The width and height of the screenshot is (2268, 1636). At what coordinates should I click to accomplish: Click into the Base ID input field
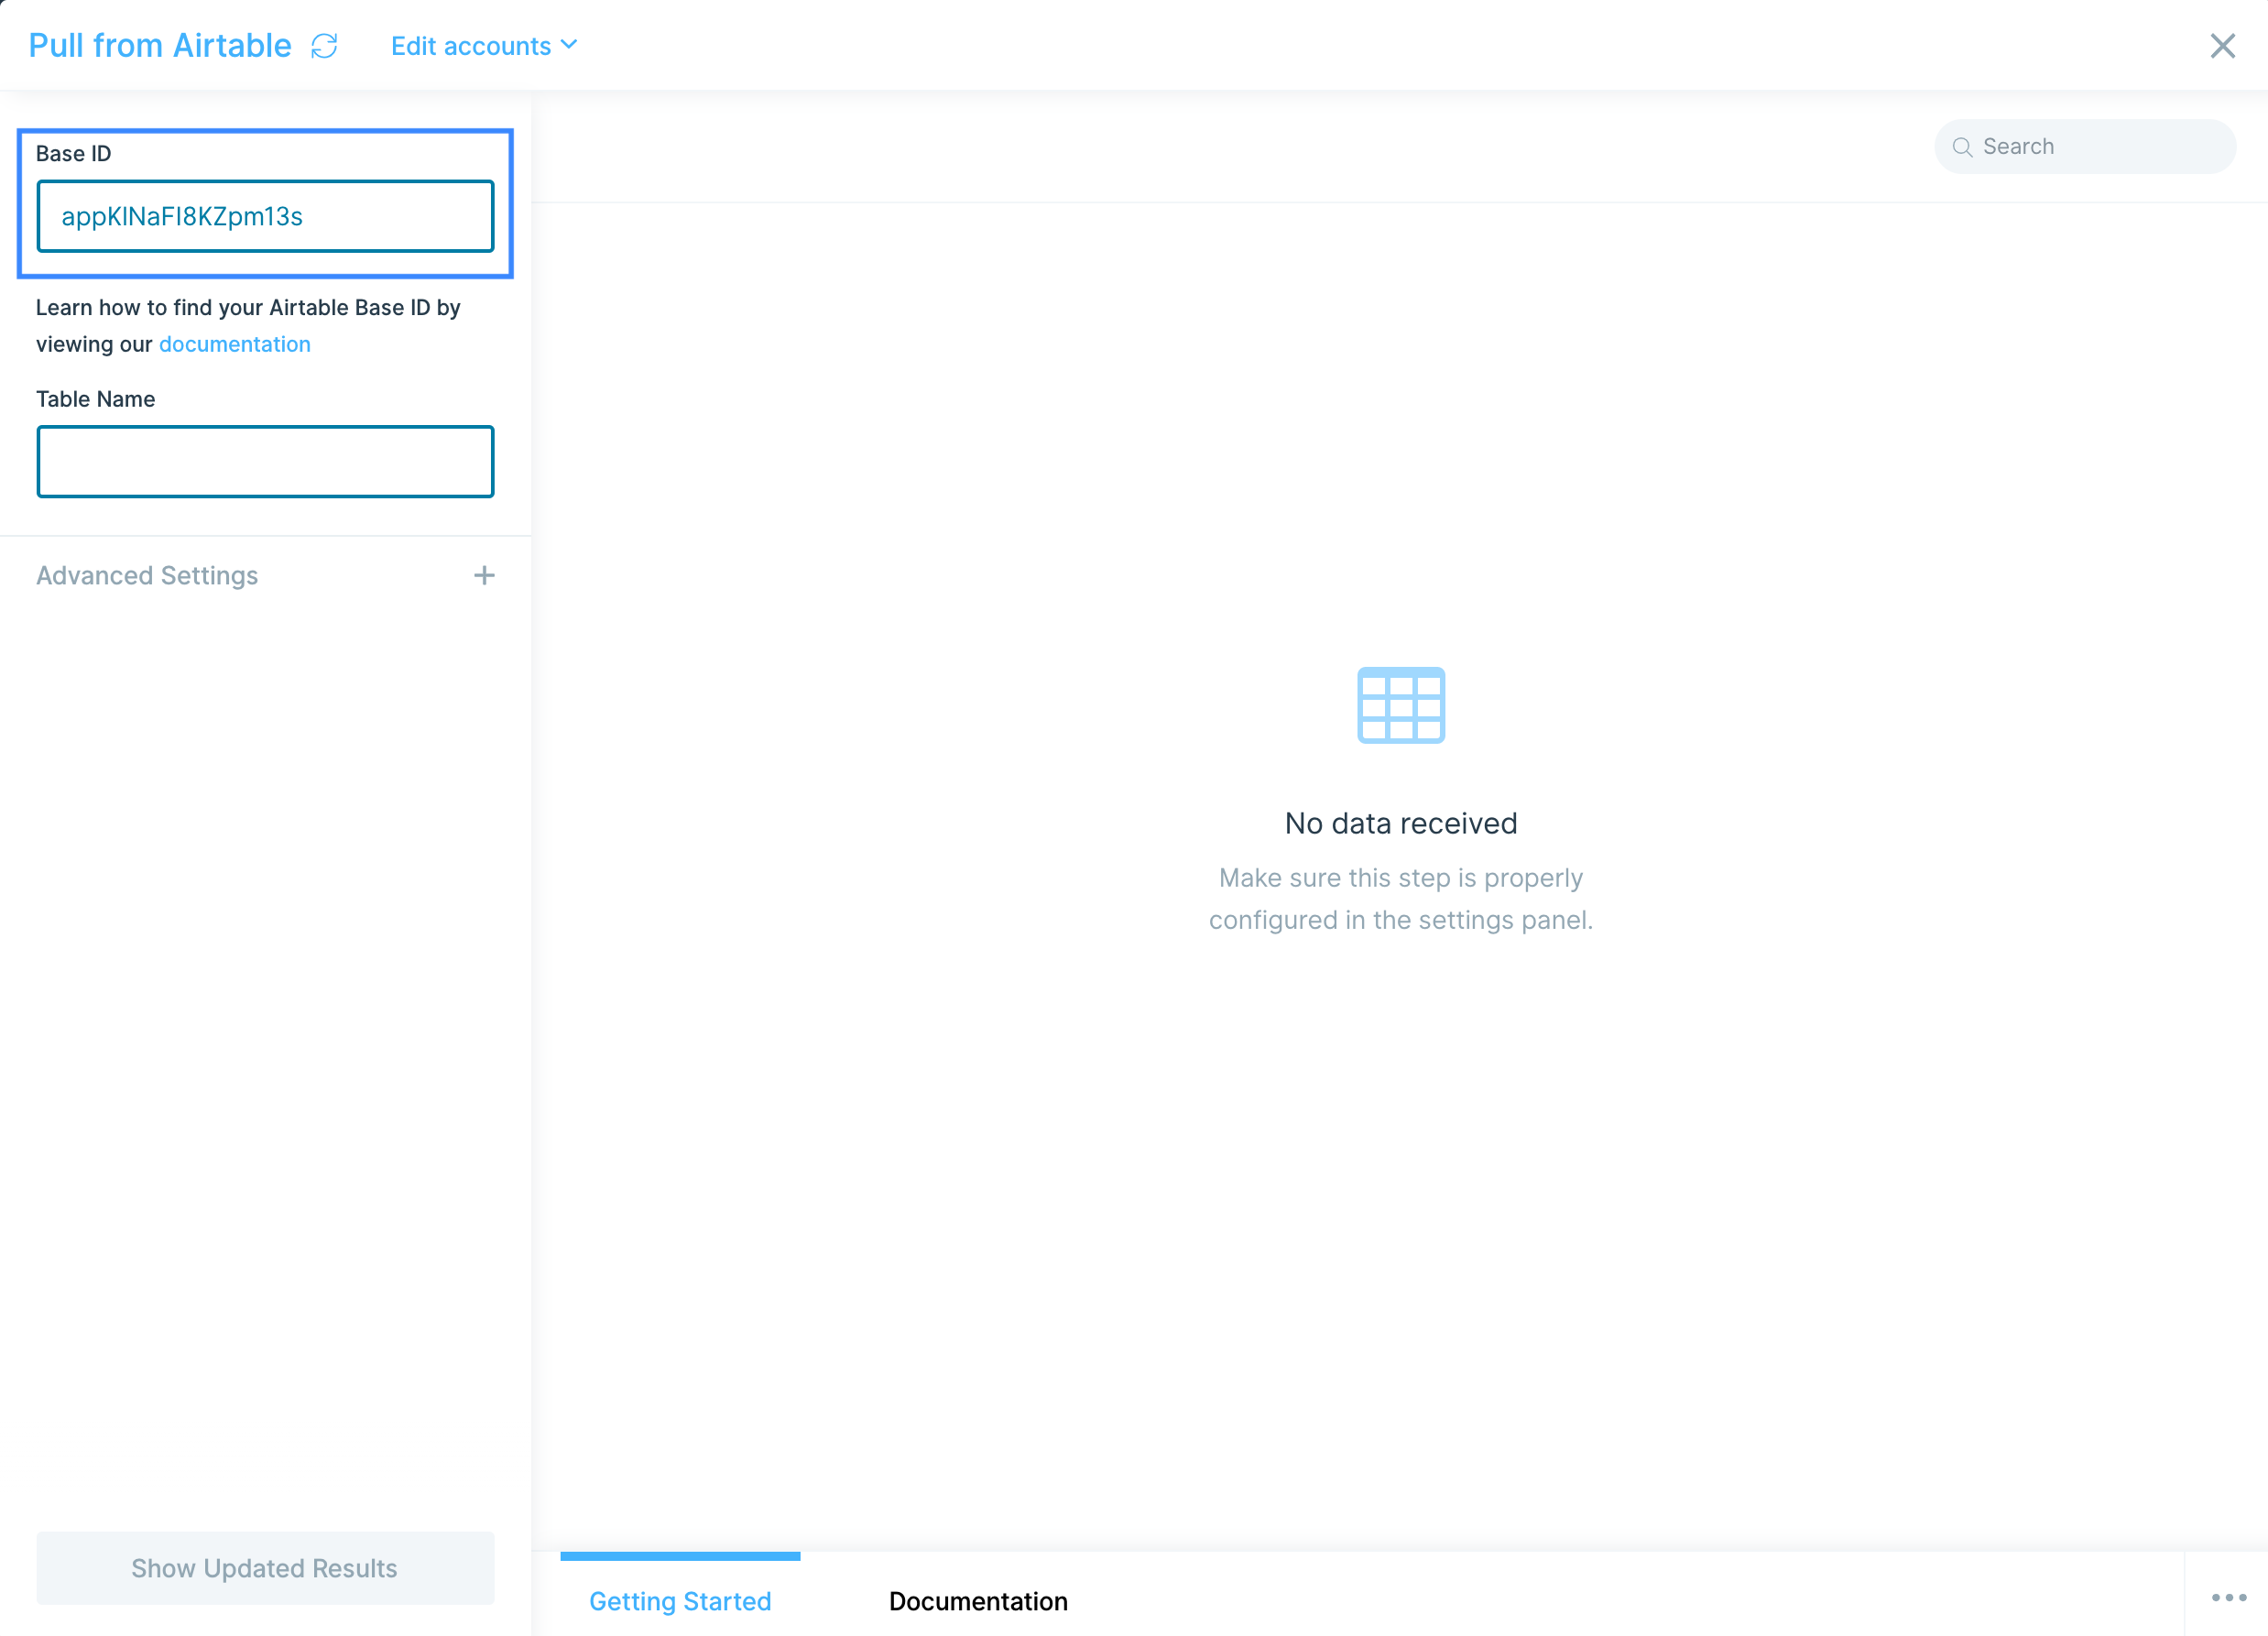click(x=265, y=216)
